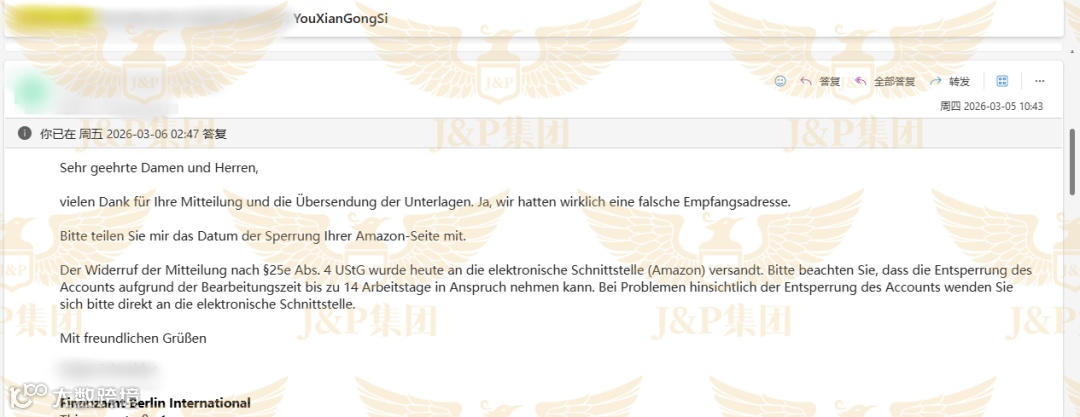Click the received date 周四 2026-03-05 10:43

click(992, 107)
